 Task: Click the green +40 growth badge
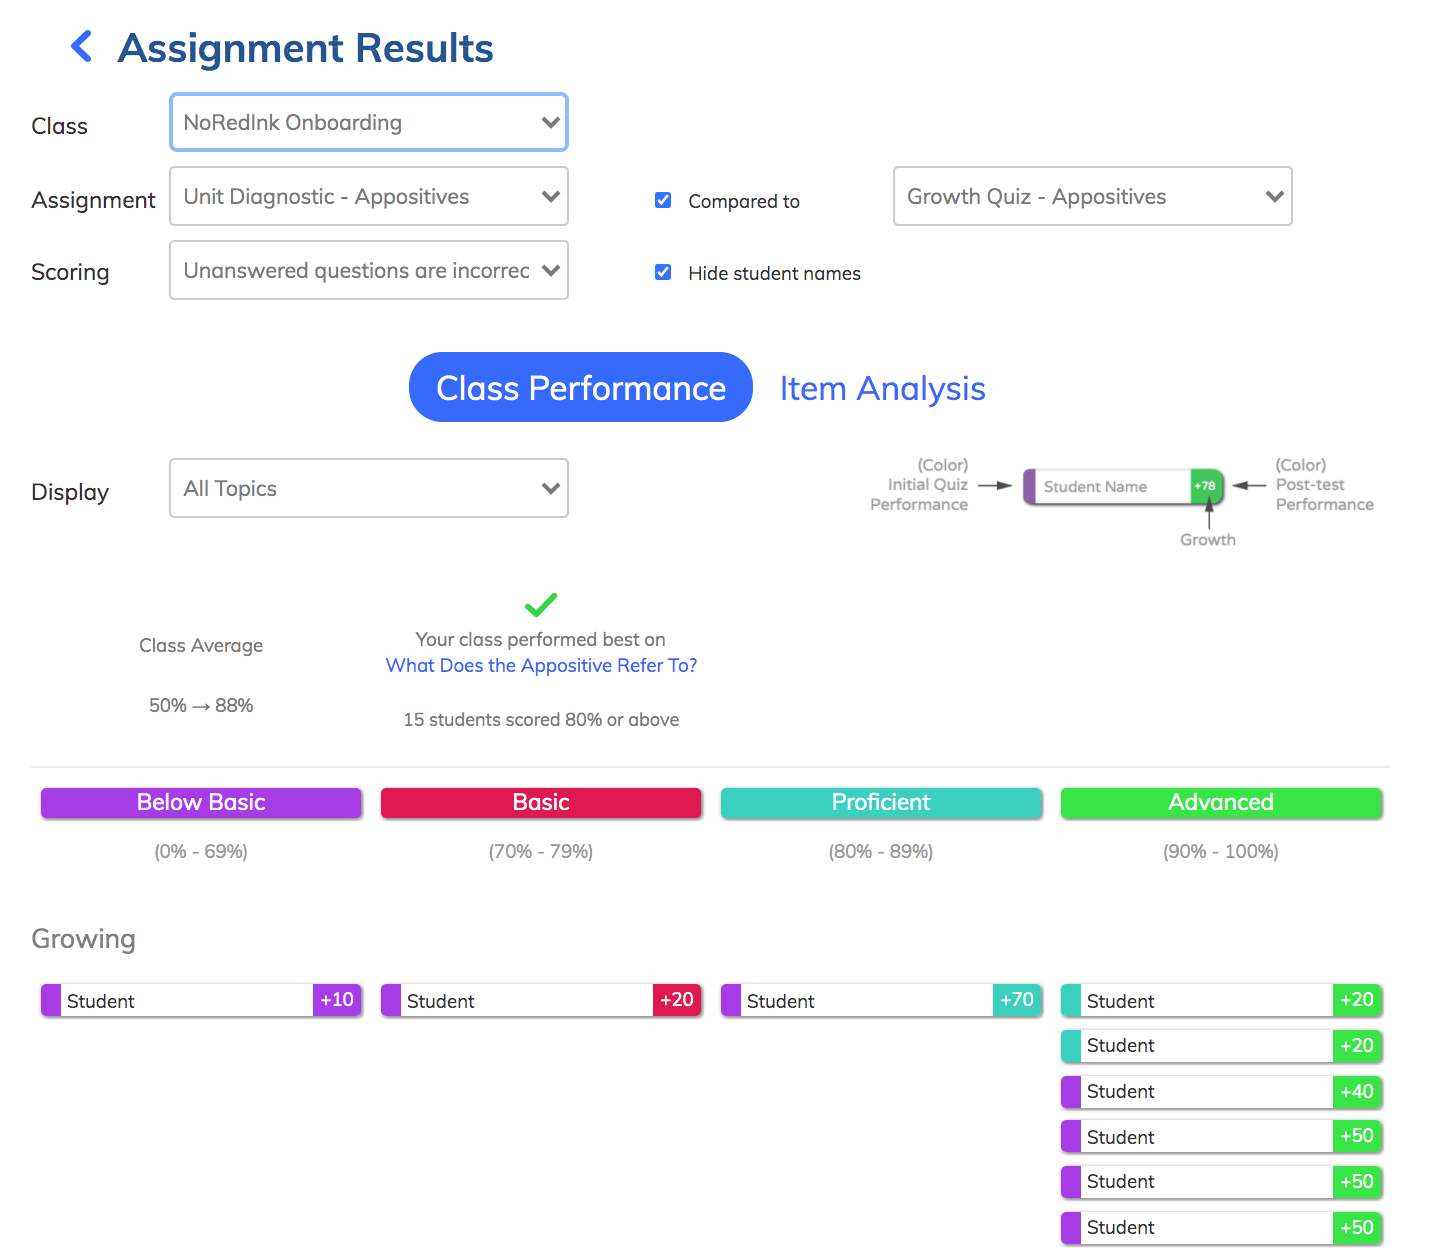(1357, 1092)
